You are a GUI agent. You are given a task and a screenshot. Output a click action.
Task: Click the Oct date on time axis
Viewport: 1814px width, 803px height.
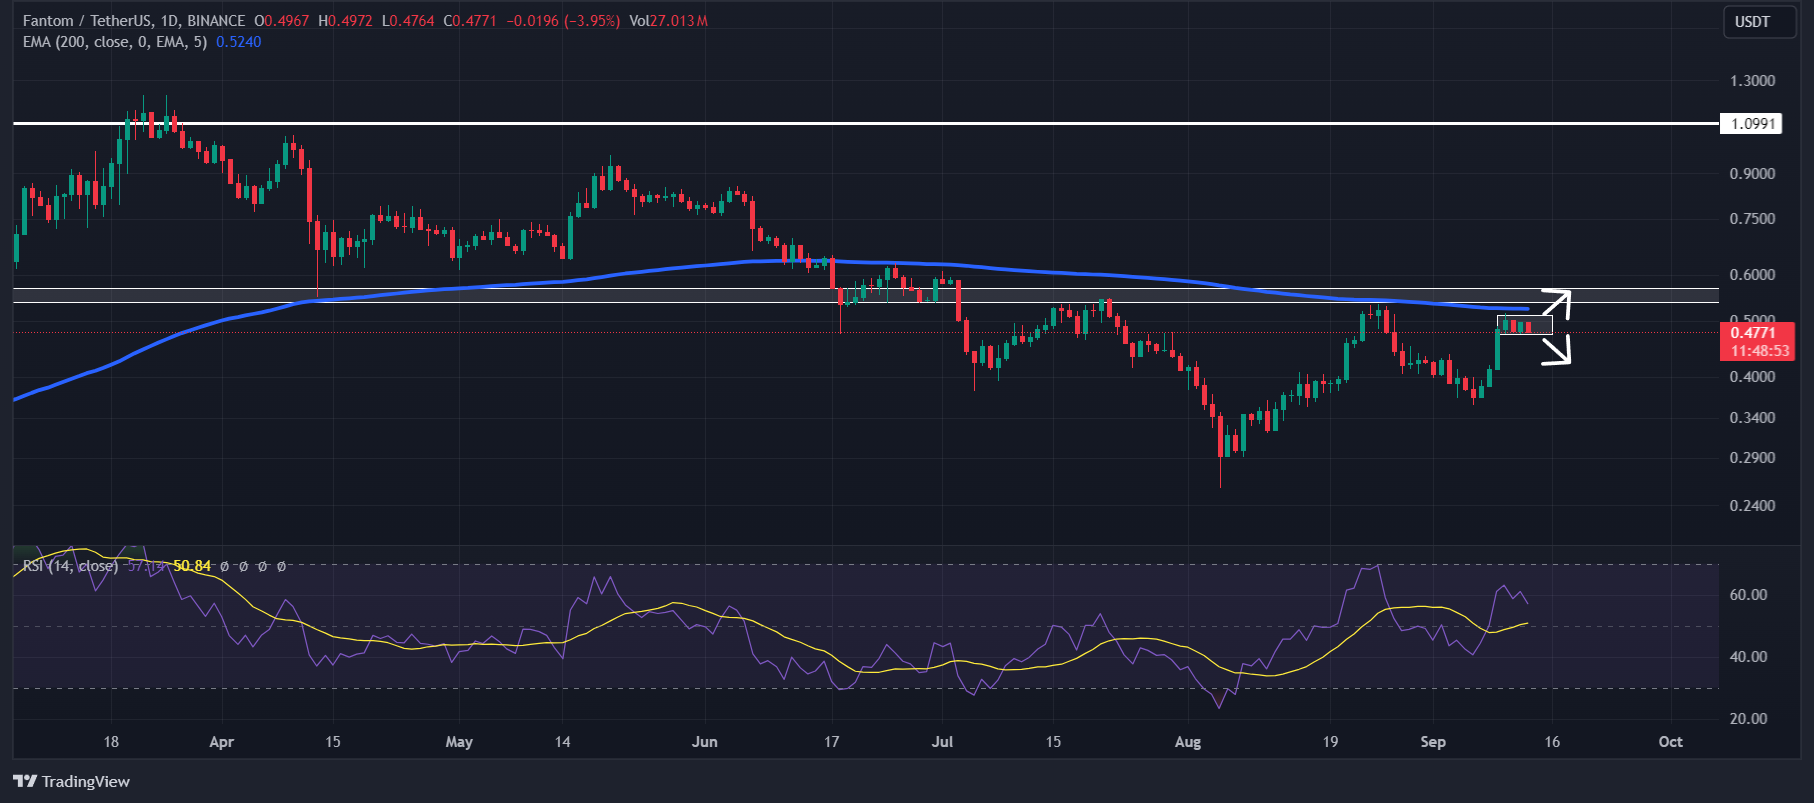1670,742
